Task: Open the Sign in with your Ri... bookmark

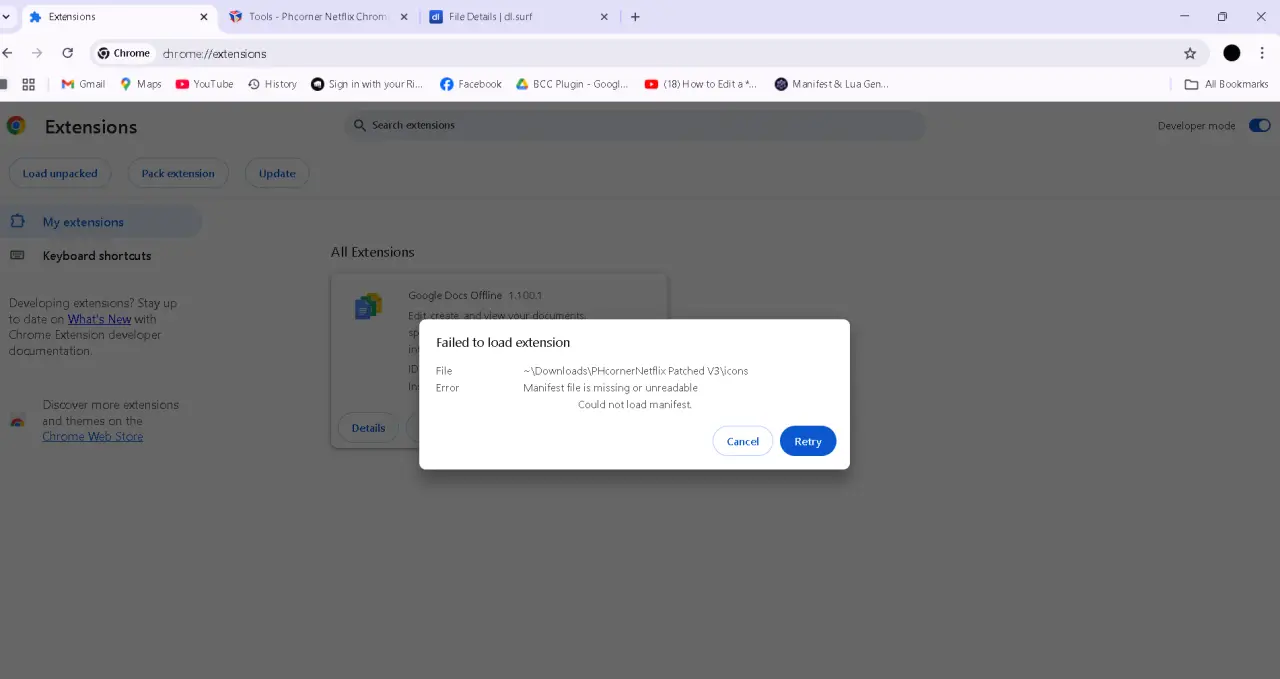Action: (x=367, y=84)
